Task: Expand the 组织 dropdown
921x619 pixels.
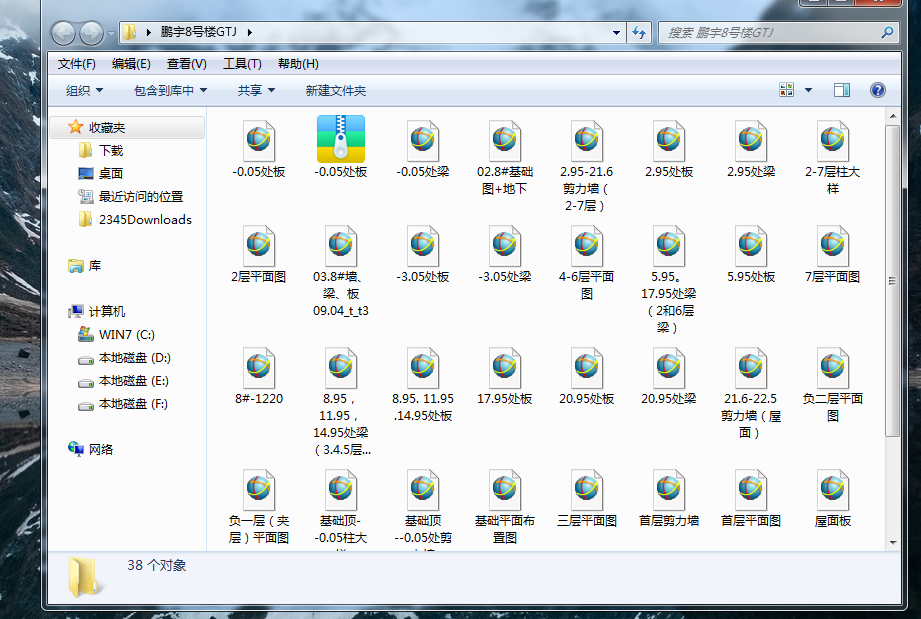Action: 85,90
